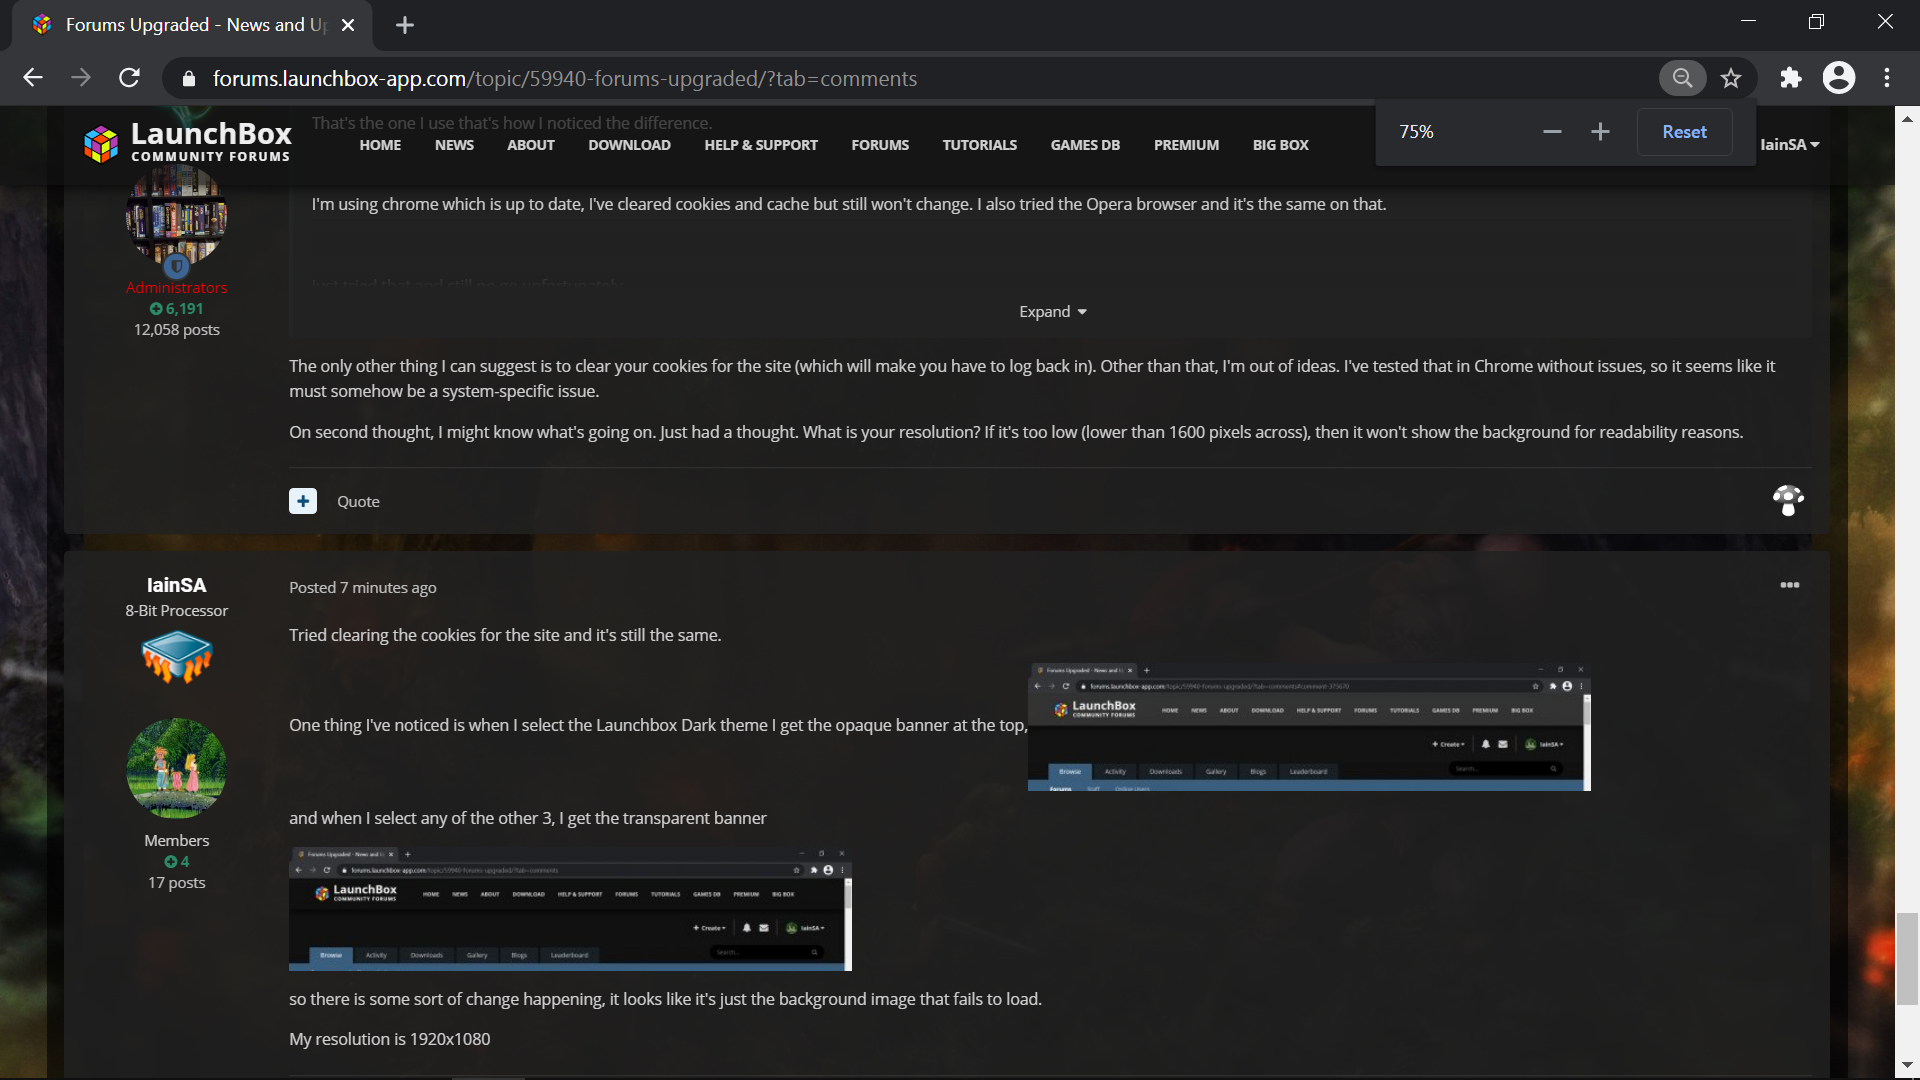This screenshot has height=1080, width=1920.
Task: Click the LaunchBox cube logo
Action: (101, 144)
